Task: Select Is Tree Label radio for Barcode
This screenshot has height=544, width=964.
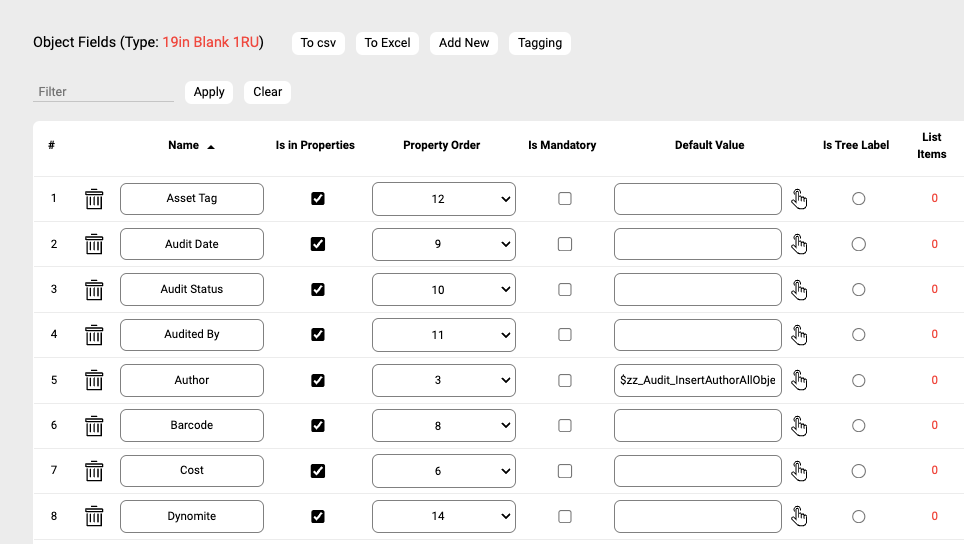Action: pos(858,425)
